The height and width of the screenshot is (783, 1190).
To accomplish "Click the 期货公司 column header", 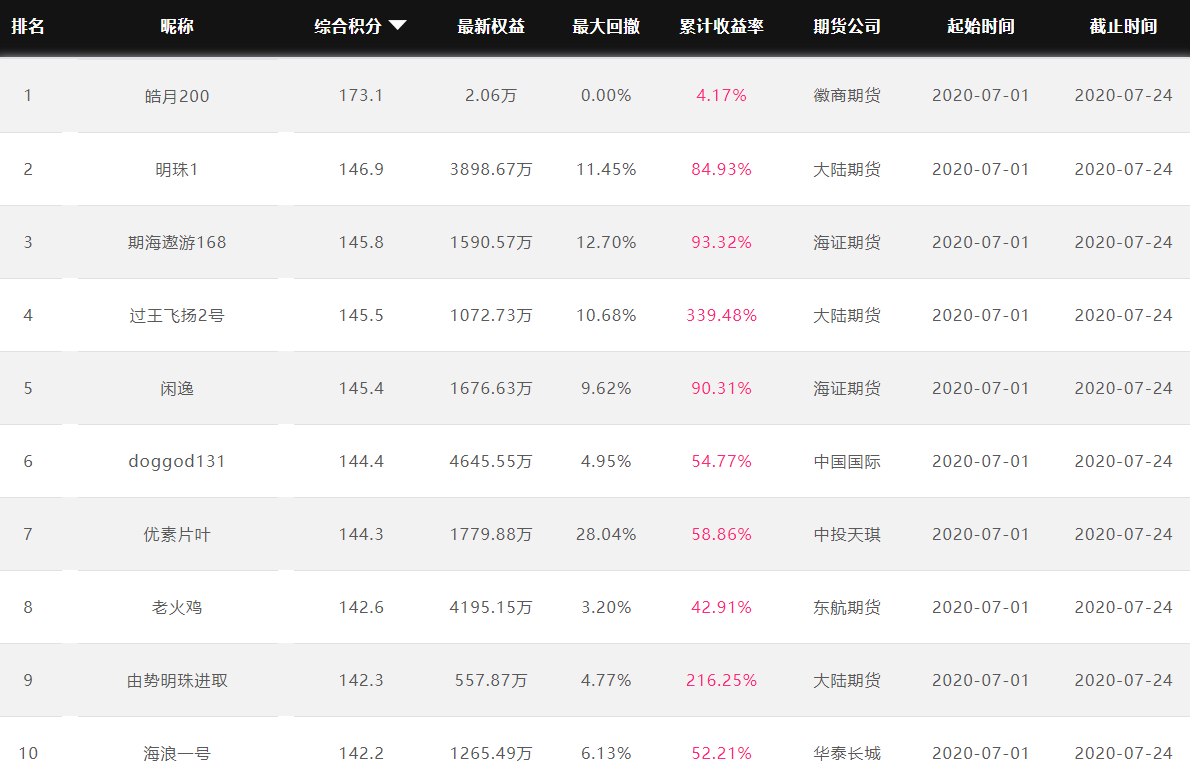I will point(847,27).
